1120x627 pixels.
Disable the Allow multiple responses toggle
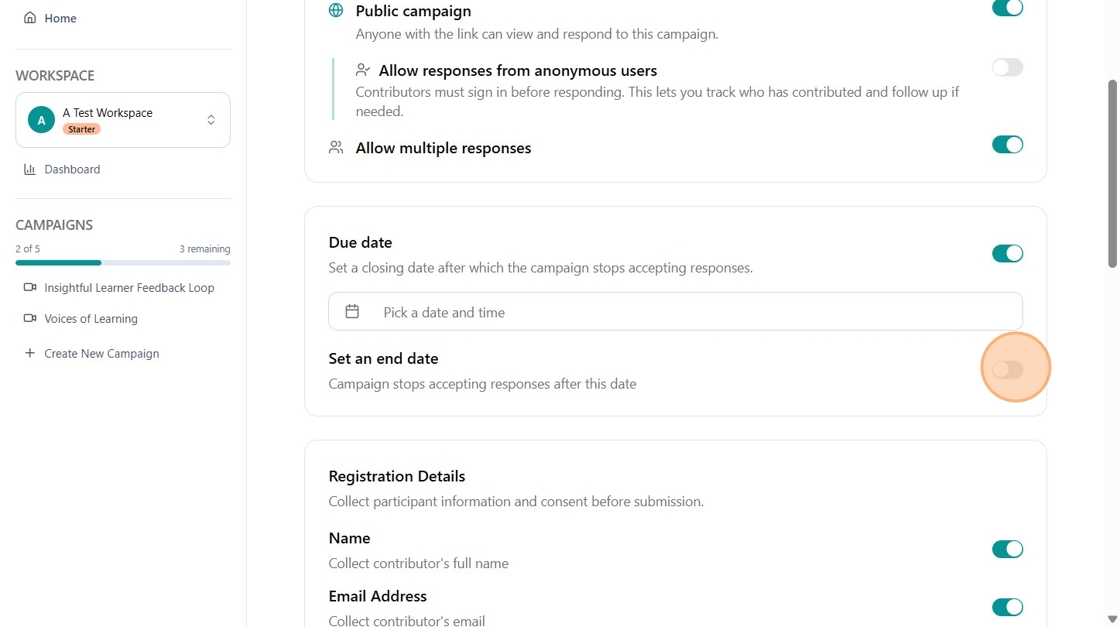tap(1007, 145)
